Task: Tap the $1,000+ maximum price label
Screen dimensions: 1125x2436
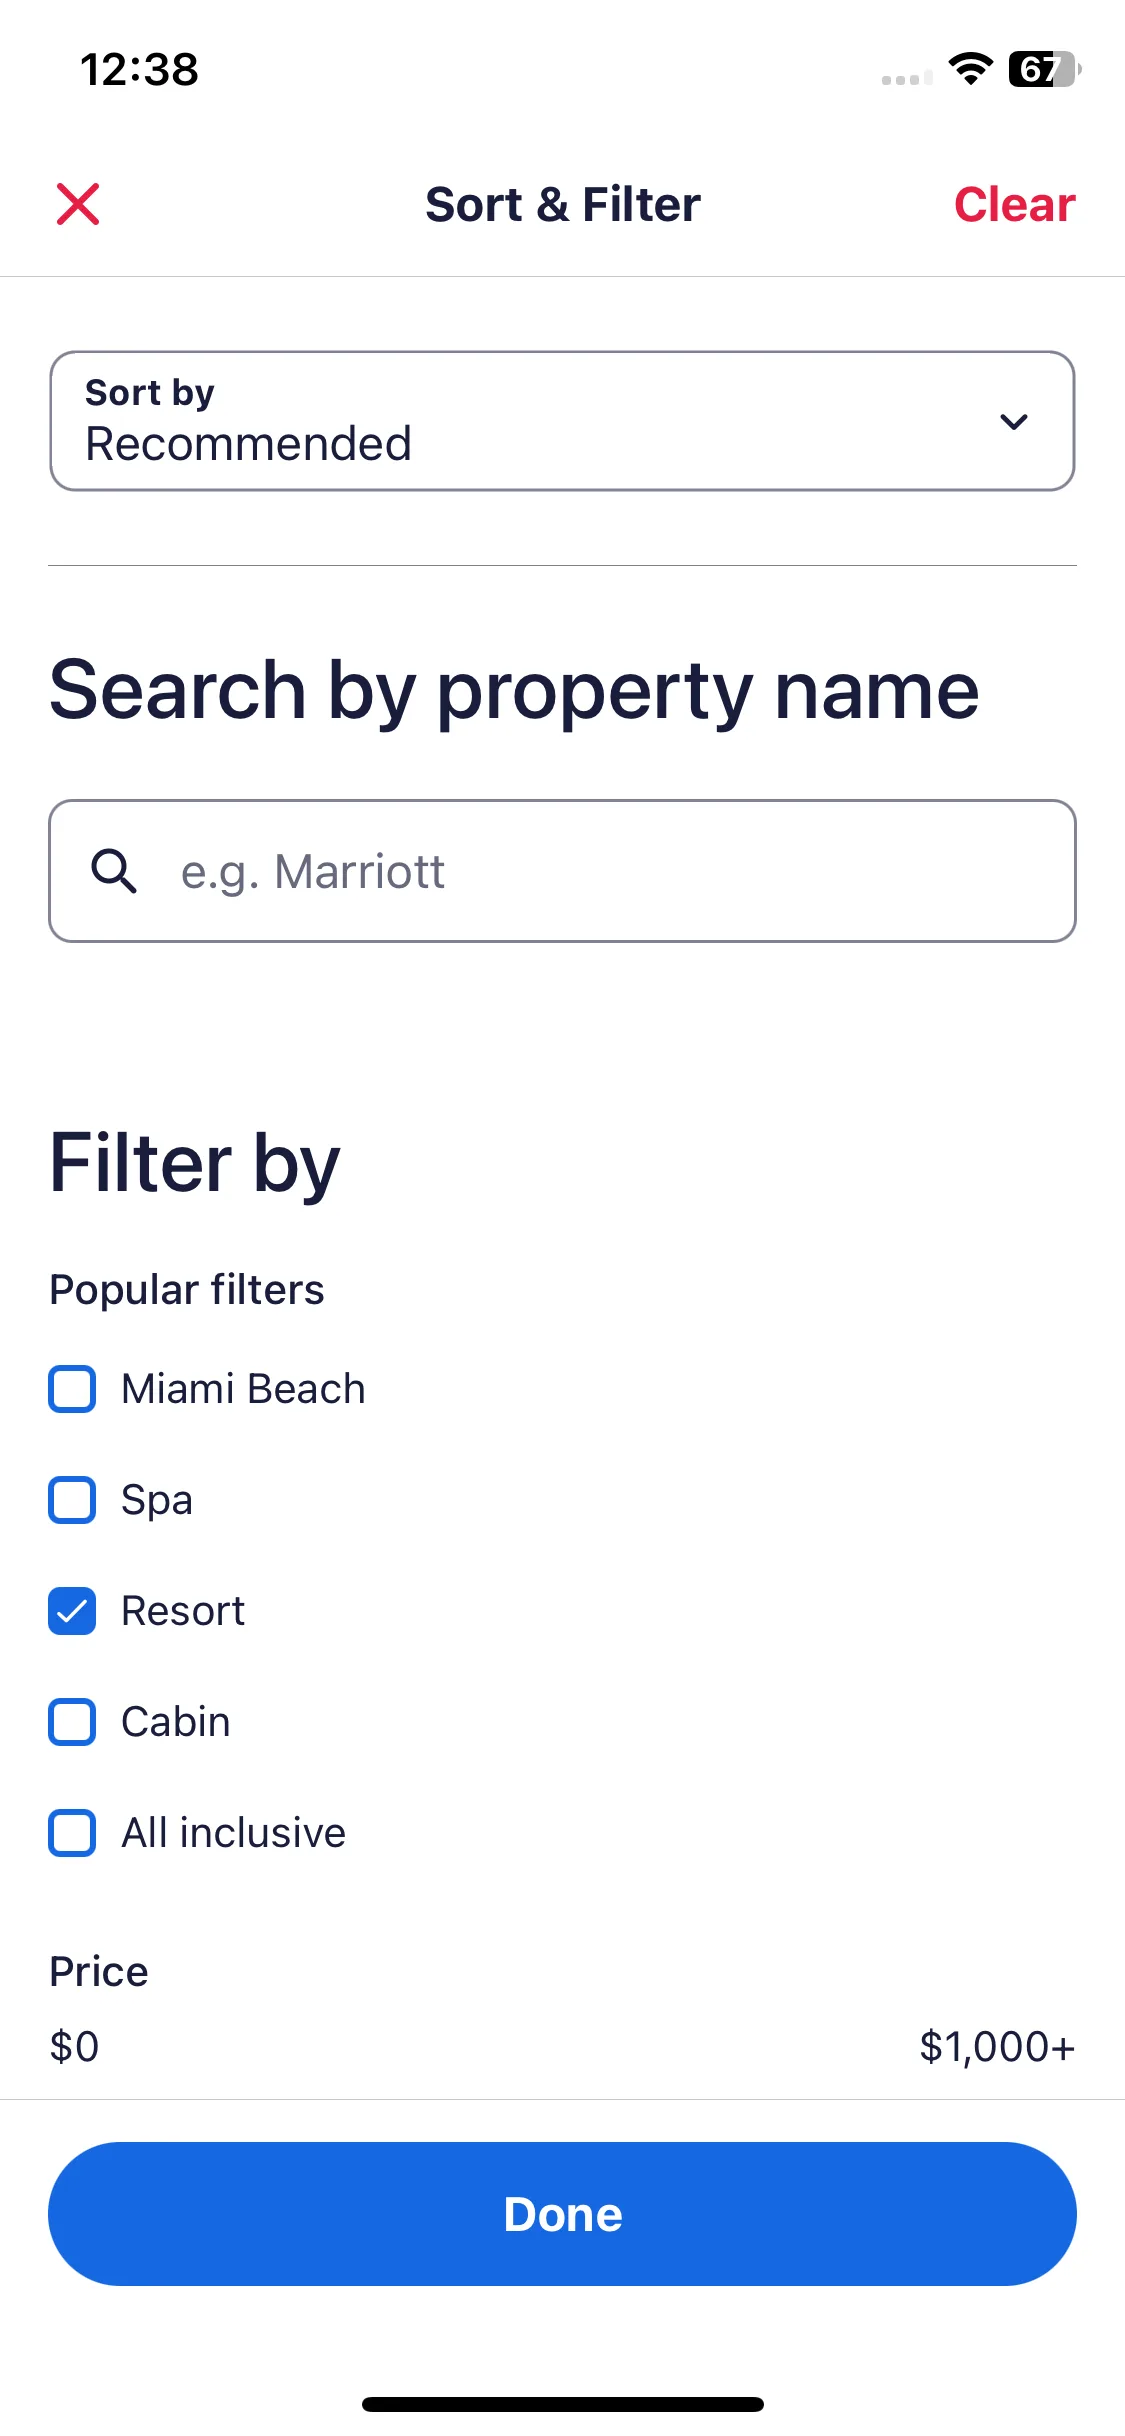Action: pos(997,2047)
